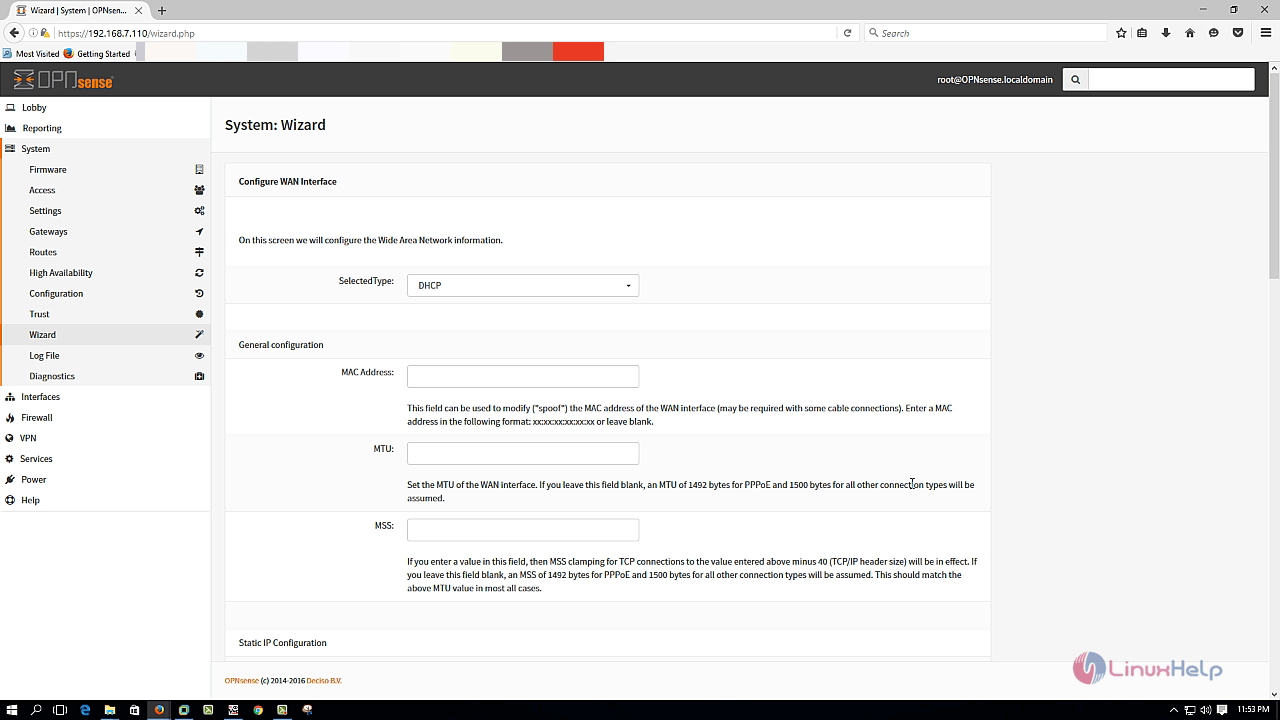Open Task View on the taskbar
The height and width of the screenshot is (720, 1280).
tap(60, 710)
